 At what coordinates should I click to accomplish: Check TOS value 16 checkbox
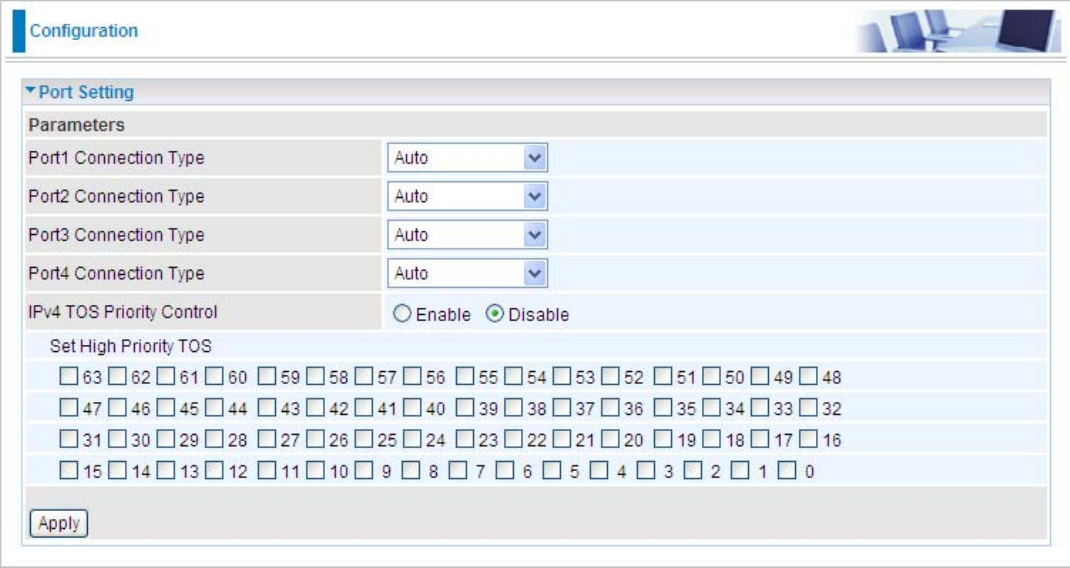808,439
